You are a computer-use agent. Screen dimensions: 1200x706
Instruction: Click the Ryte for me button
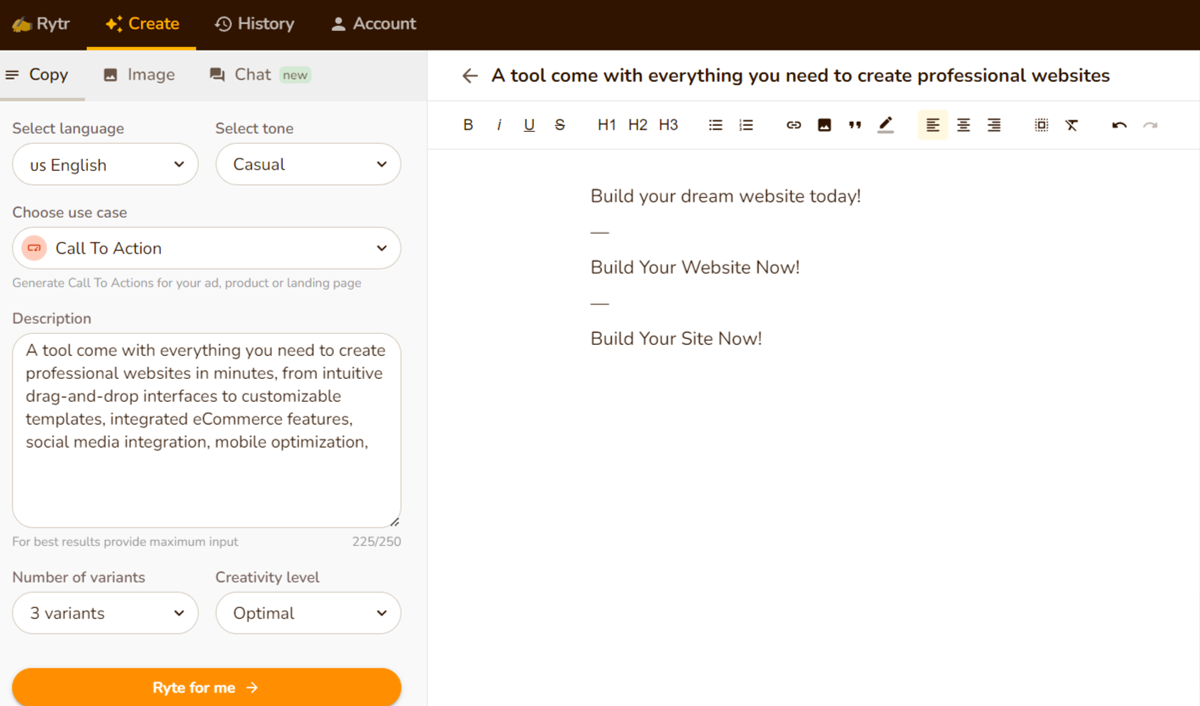click(x=206, y=687)
